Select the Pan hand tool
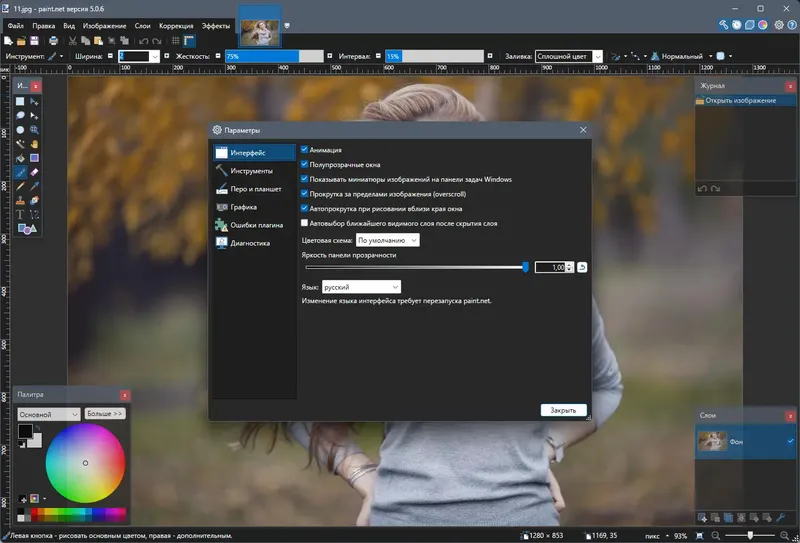This screenshot has height=543, width=800. coord(34,144)
